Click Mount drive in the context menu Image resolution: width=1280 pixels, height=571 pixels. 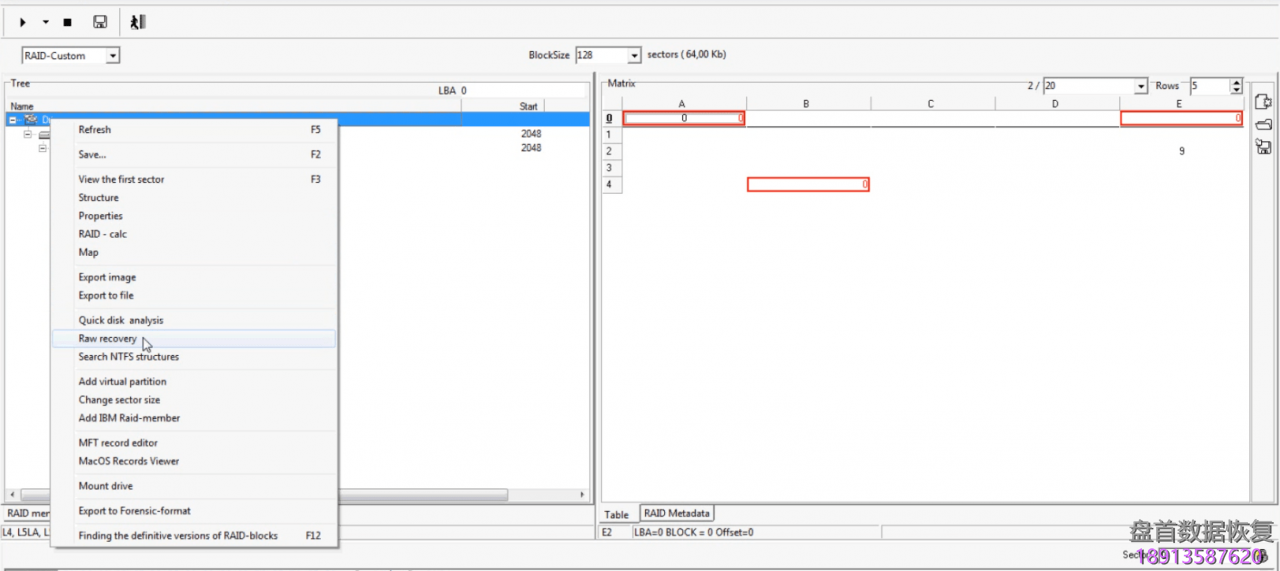(106, 486)
